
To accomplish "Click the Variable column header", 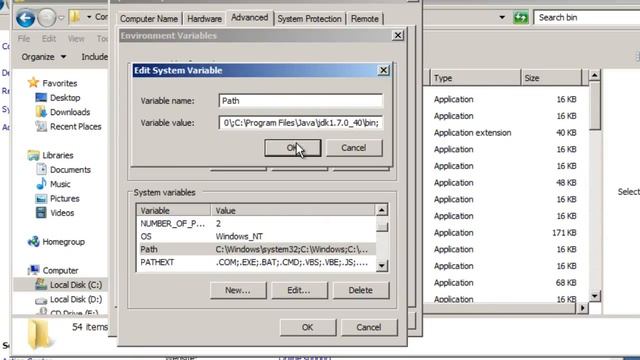I will coord(174,211).
